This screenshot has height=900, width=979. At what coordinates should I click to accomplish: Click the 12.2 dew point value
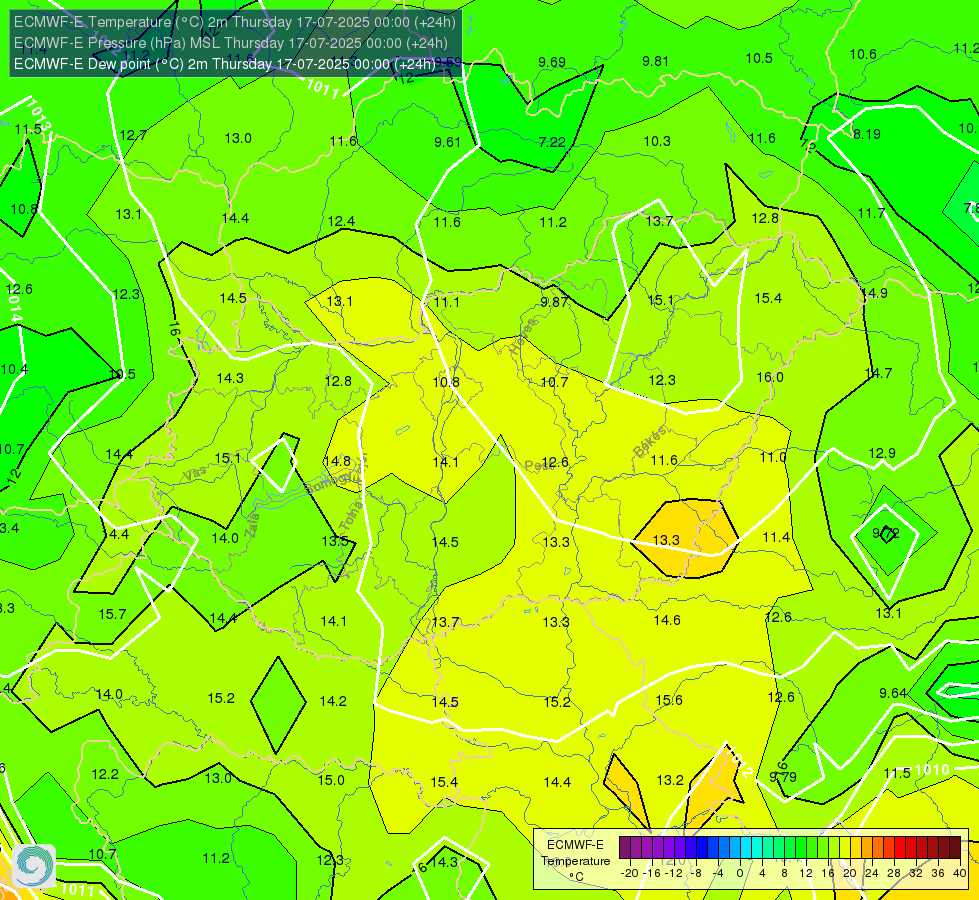pos(105,774)
